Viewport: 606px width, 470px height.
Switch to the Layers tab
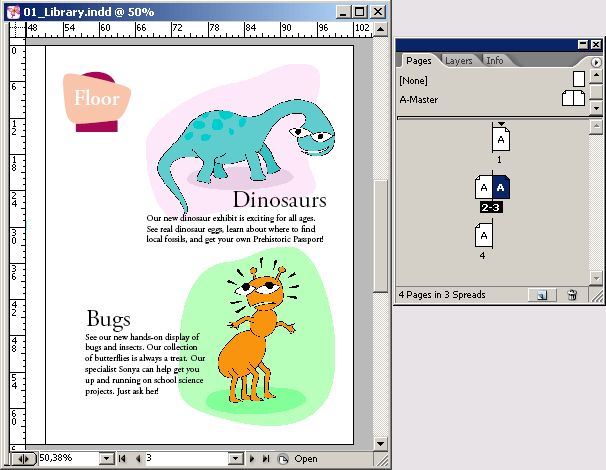point(458,61)
